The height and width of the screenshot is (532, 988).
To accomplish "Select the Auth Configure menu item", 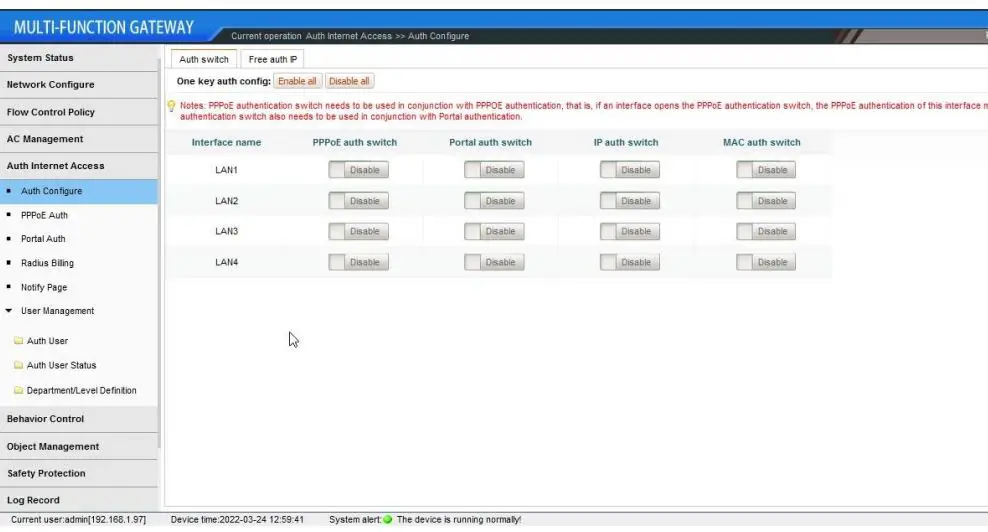I will (79, 191).
